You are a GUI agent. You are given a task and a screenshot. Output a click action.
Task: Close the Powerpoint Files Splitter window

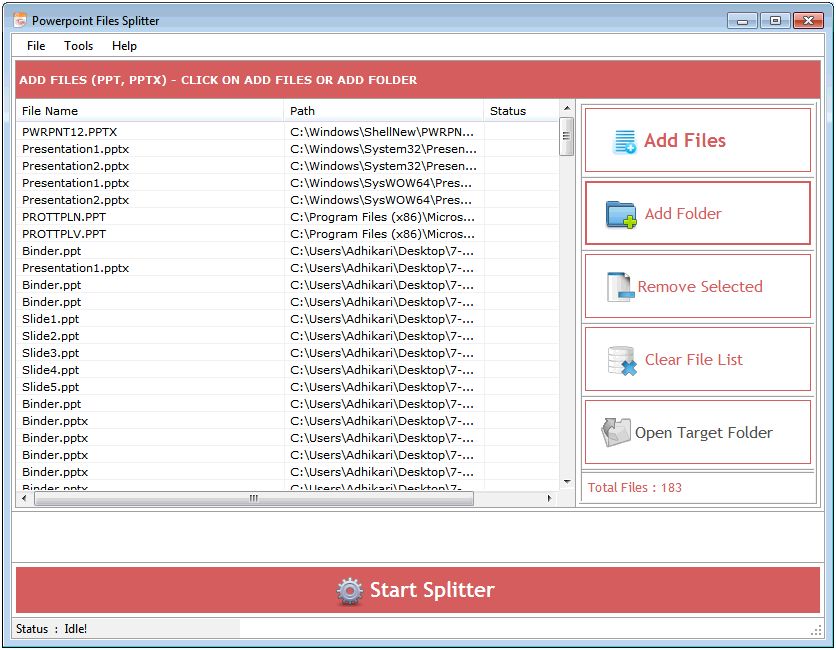coord(808,21)
